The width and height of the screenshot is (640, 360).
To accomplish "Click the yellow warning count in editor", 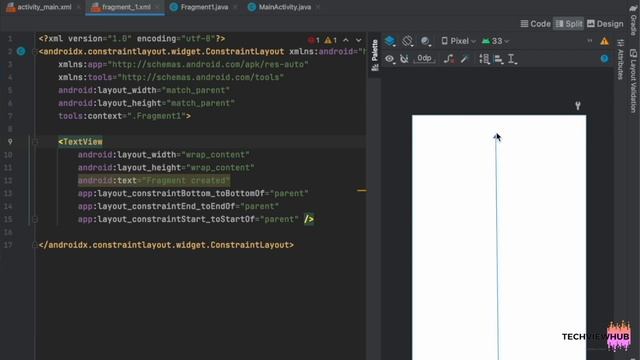I will point(331,40).
